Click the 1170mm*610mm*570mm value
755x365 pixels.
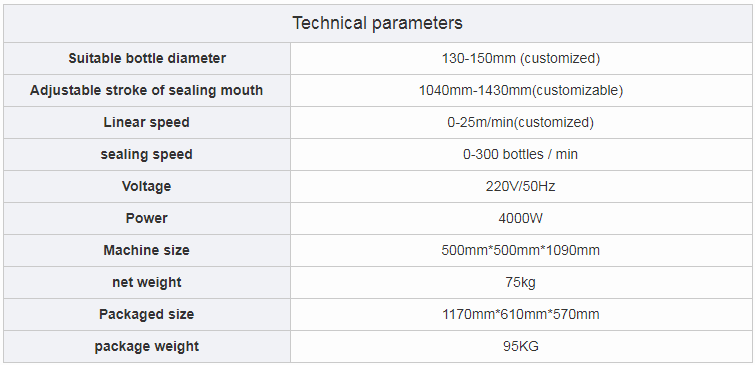point(521,314)
